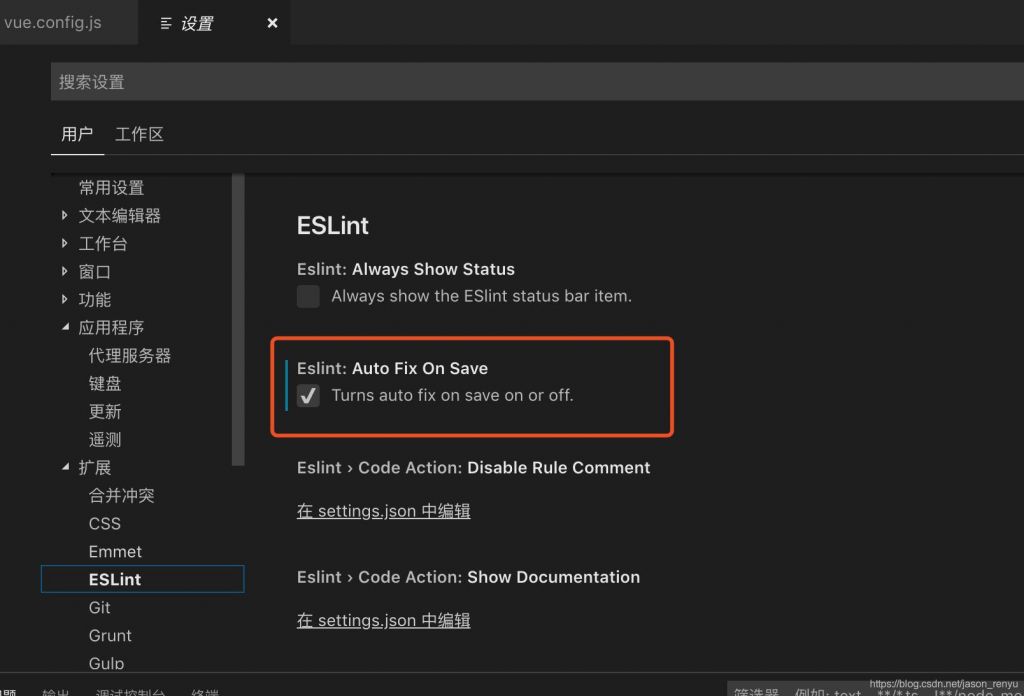
Task: Click the 设置 tab list icon
Action: click(166, 24)
